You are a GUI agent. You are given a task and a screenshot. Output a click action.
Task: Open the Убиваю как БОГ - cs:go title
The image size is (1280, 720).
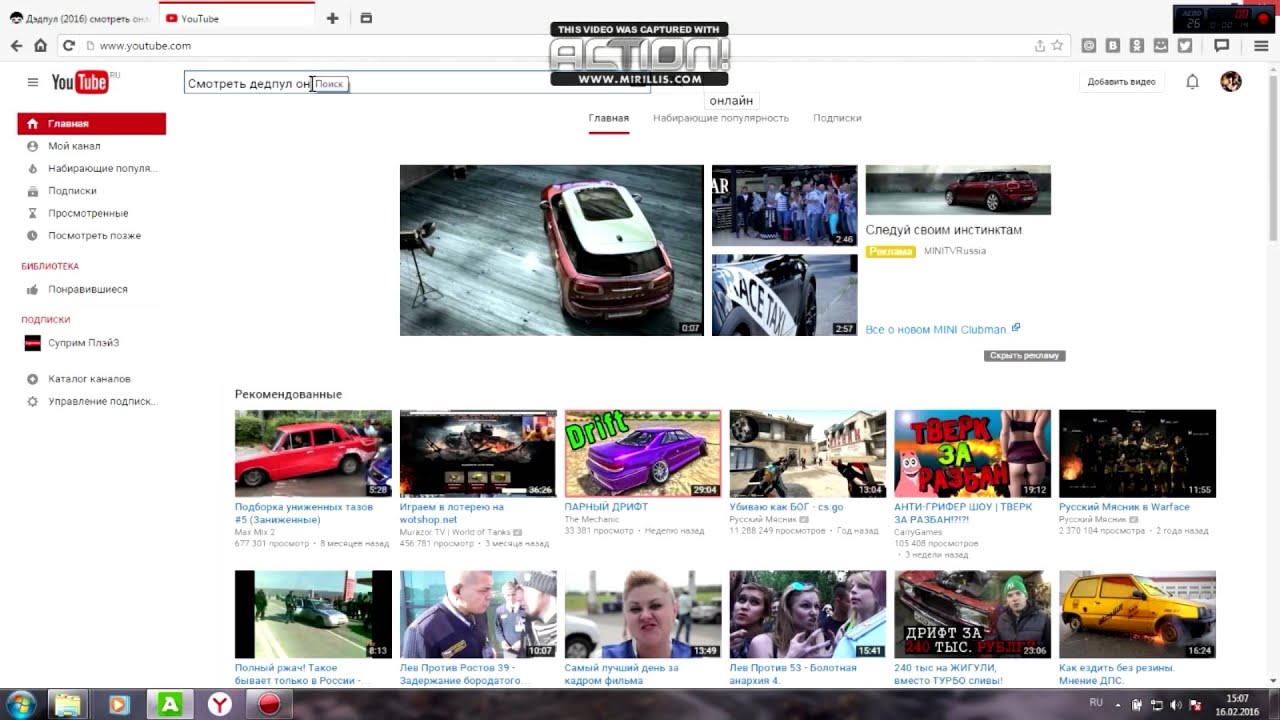786,507
